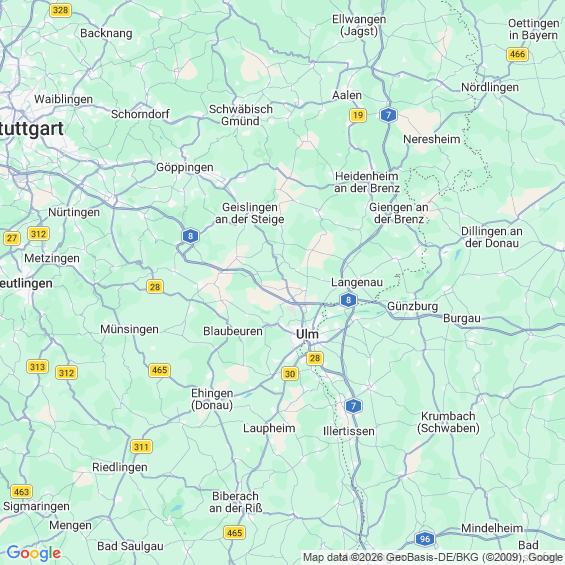Click the yellow 27 road shield

coord(12,238)
